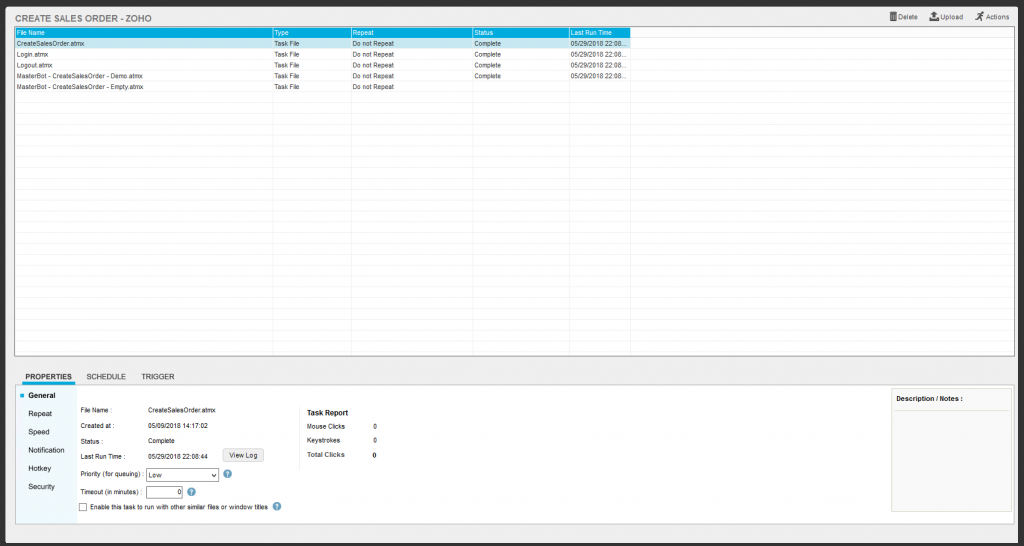The height and width of the screenshot is (546, 1024).
Task: Click the Task Report heading
Action: click(x=327, y=413)
